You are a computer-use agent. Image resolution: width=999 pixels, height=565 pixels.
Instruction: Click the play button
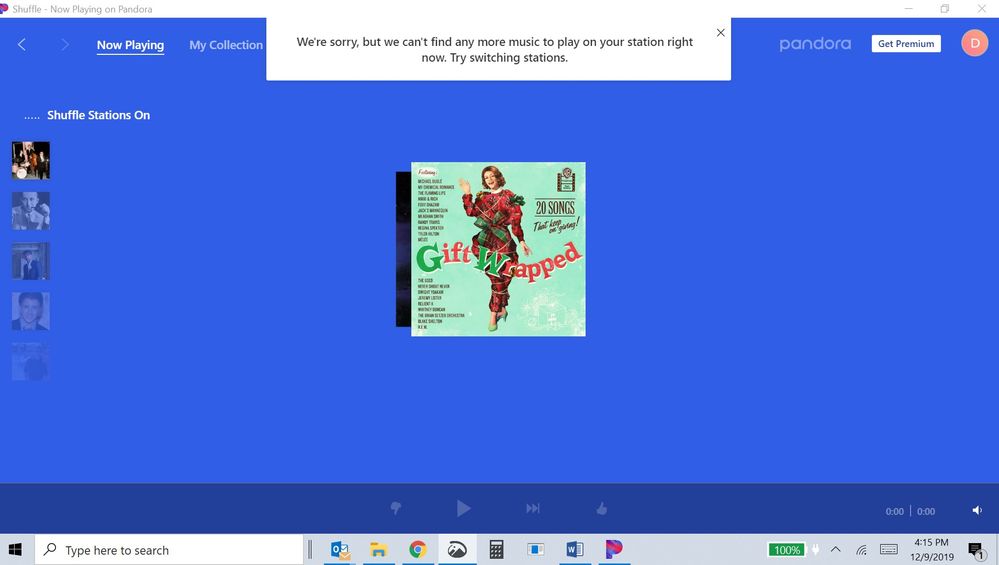click(x=463, y=508)
